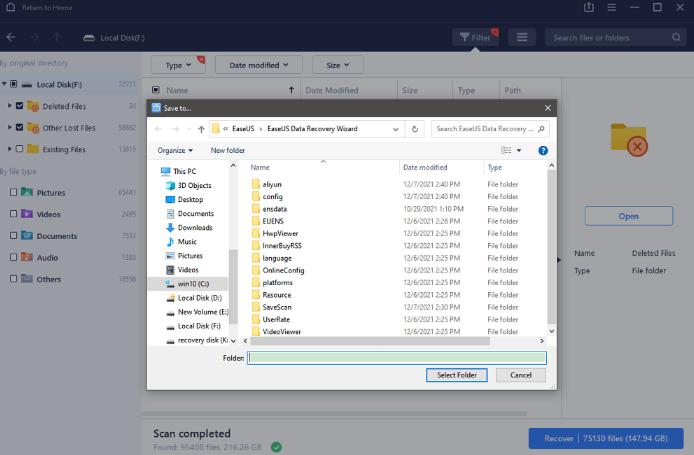Check the Existing Files checkbox
The image size is (694, 455).
pos(19,149)
